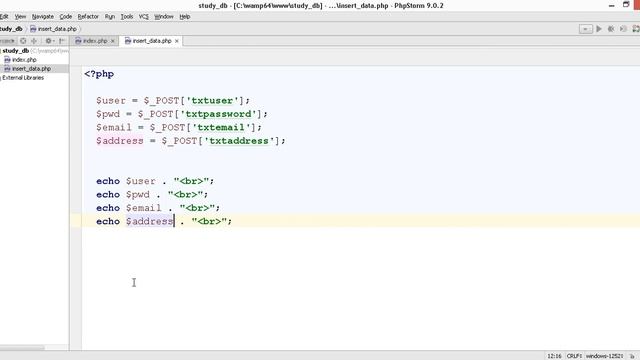The width and height of the screenshot is (640, 360).
Task: Click the collapse all icon in project panel
Action: (x=34, y=41)
